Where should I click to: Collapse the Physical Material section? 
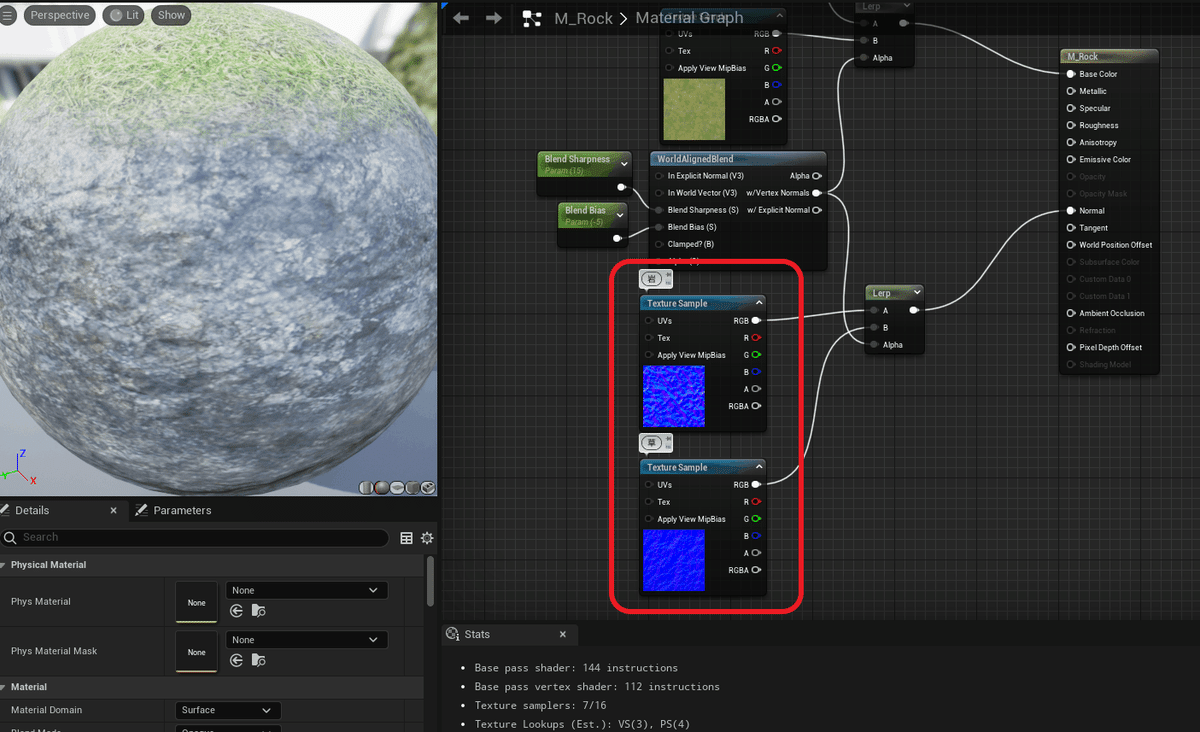[4, 565]
